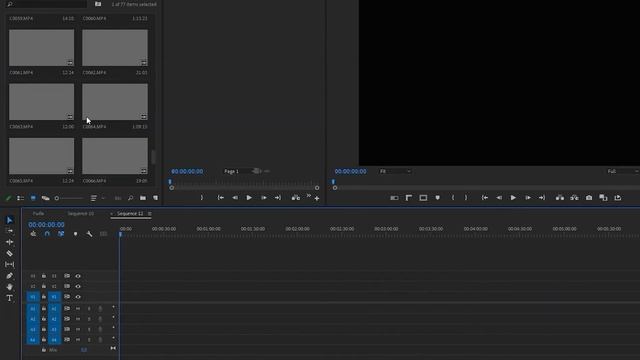Screen dimensions: 640x360
Task: Click Lift in program monitor
Action: click(560, 198)
